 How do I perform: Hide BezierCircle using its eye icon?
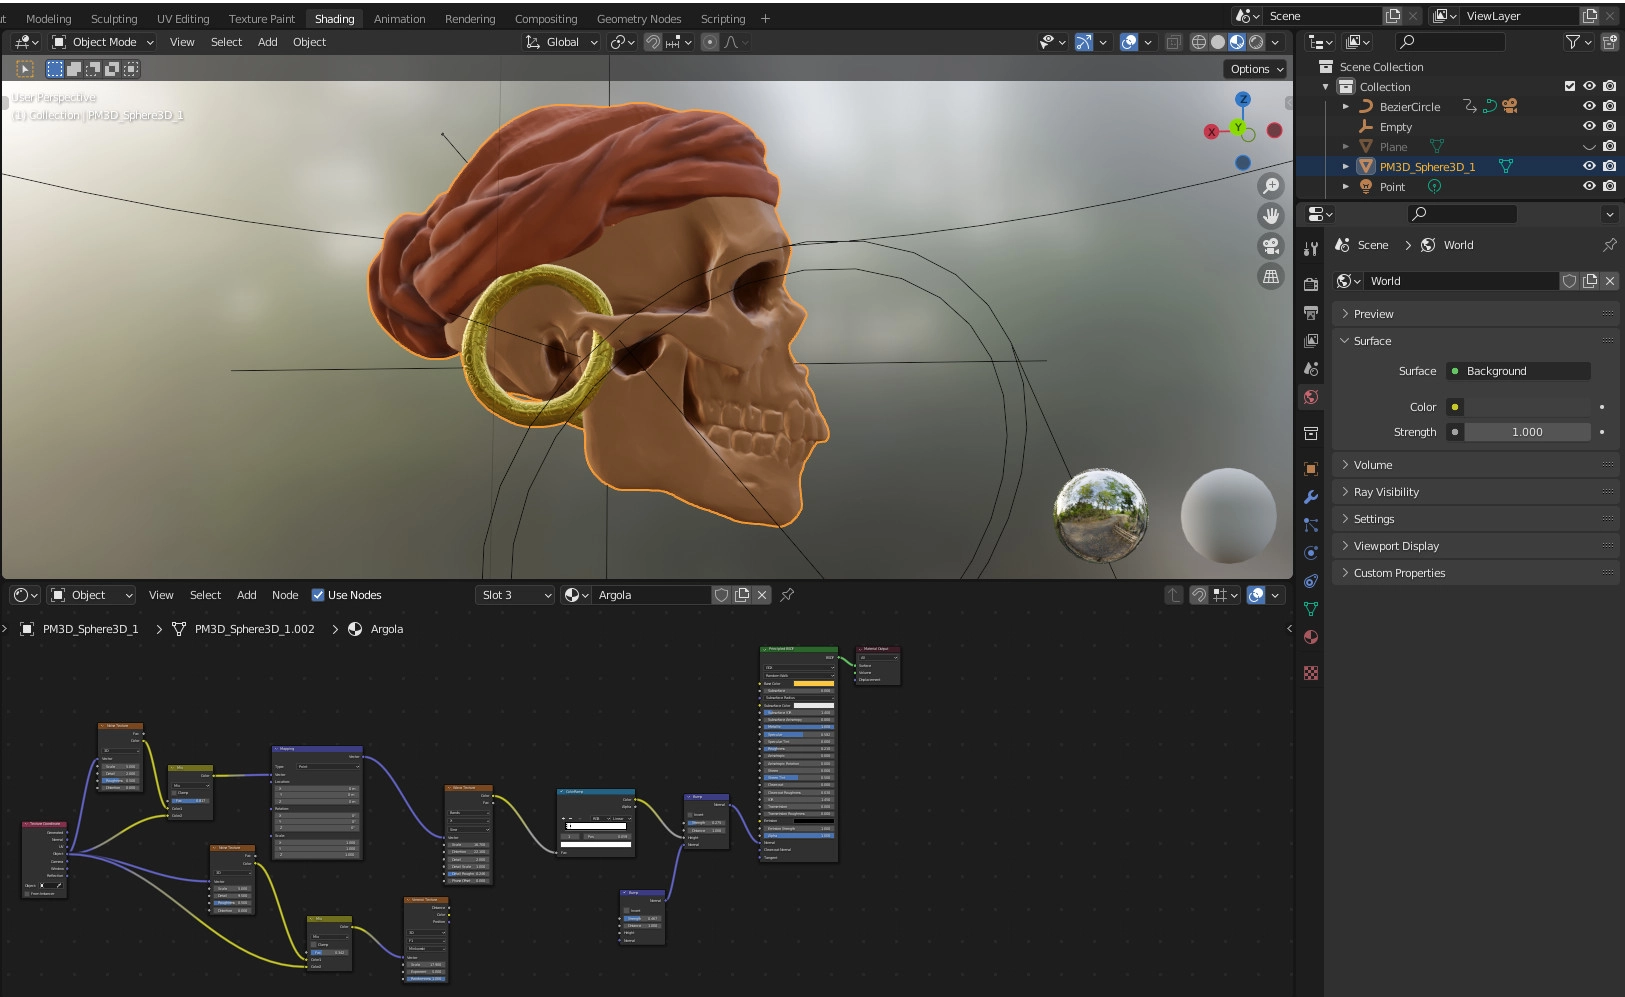click(1588, 107)
